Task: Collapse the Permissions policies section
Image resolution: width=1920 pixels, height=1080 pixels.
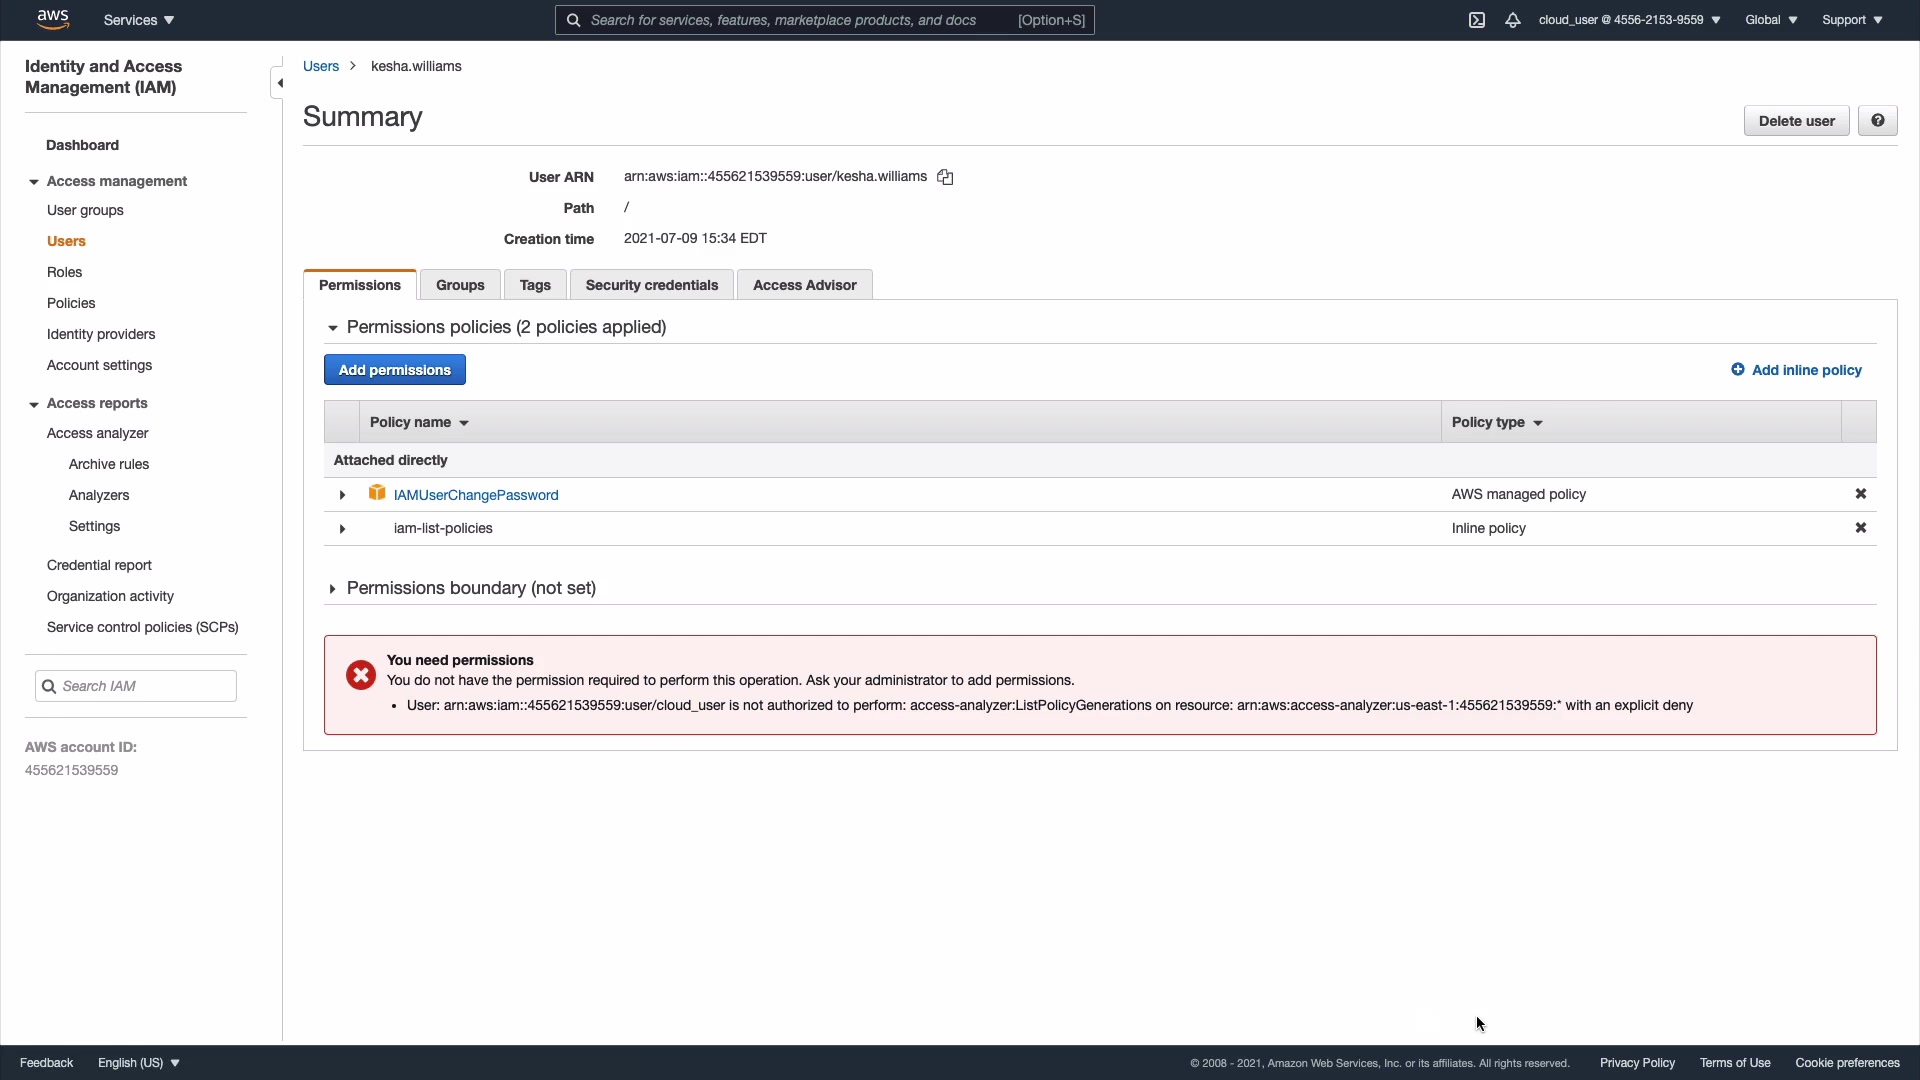Action: pyautogui.click(x=332, y=328)
